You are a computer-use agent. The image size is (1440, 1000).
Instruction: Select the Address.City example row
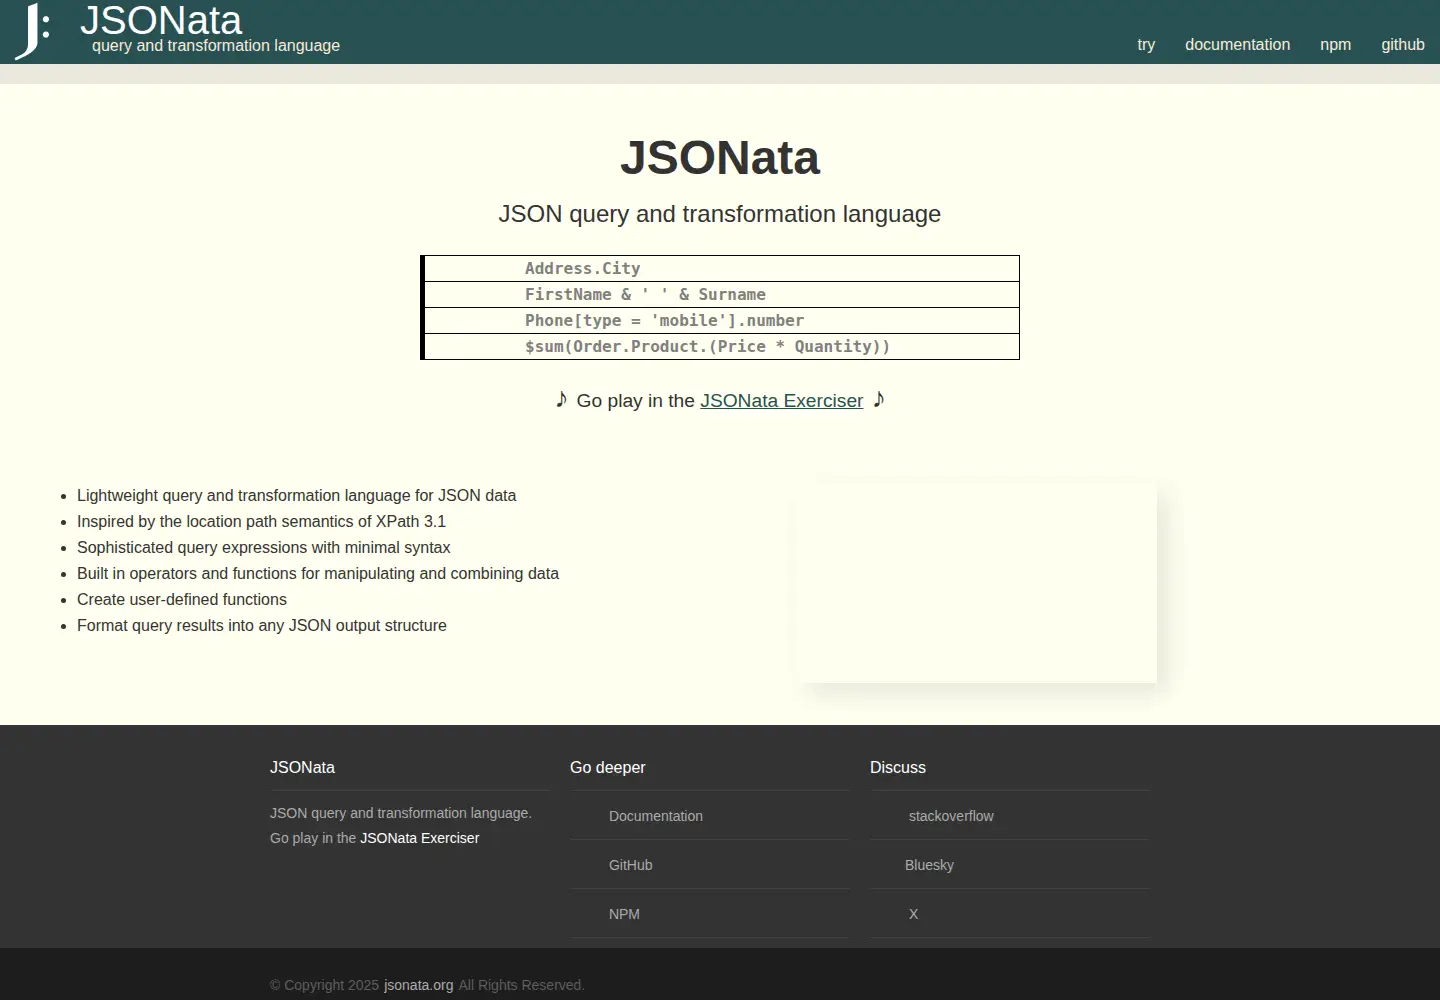pyautogui.click(x=721, y=268)
